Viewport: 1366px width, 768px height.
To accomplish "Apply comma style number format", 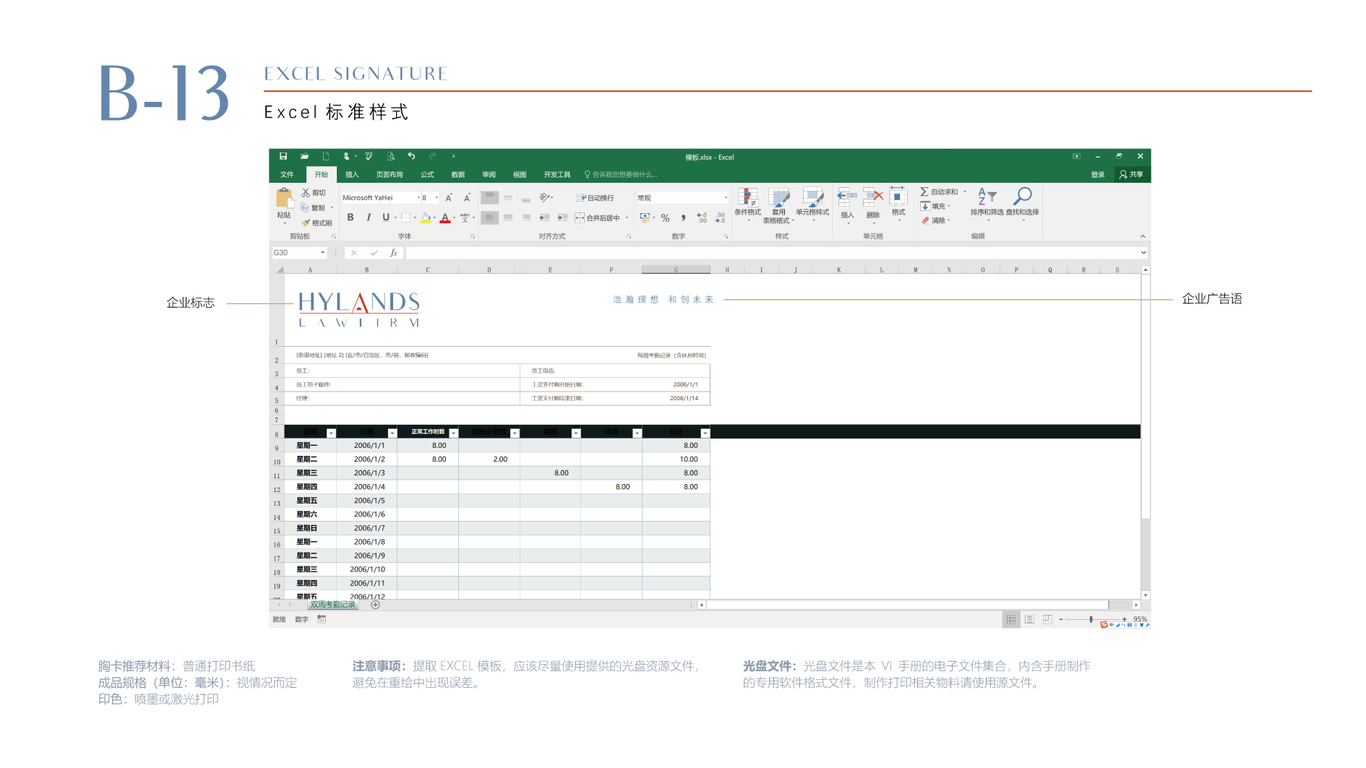I will pos(684,217).
